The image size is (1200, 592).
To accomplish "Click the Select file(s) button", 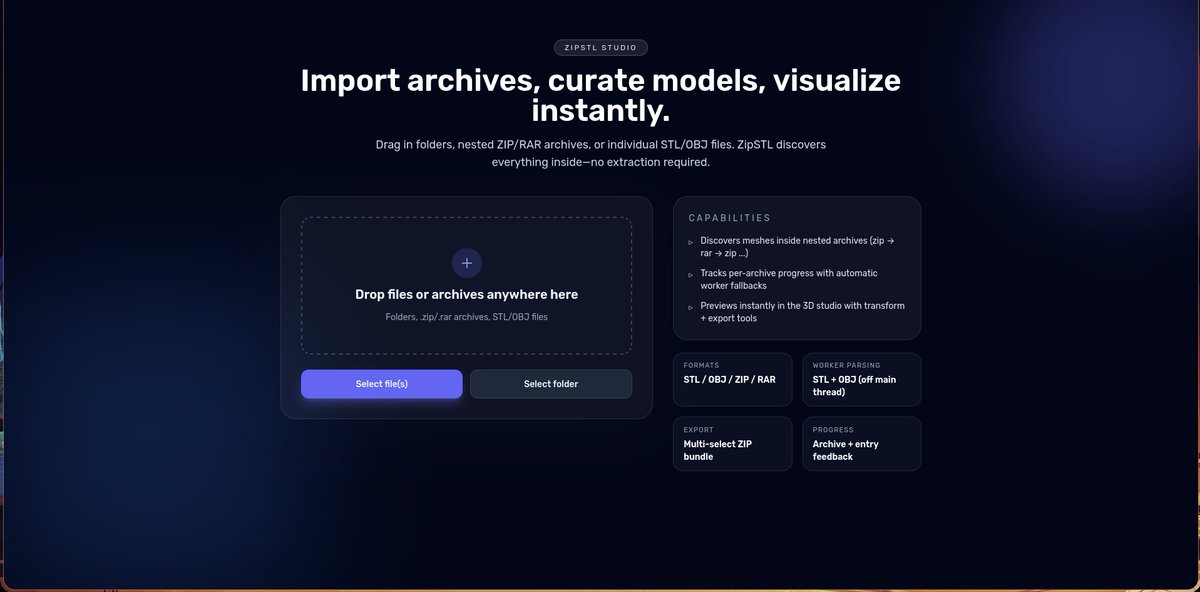I will [381, 384].
